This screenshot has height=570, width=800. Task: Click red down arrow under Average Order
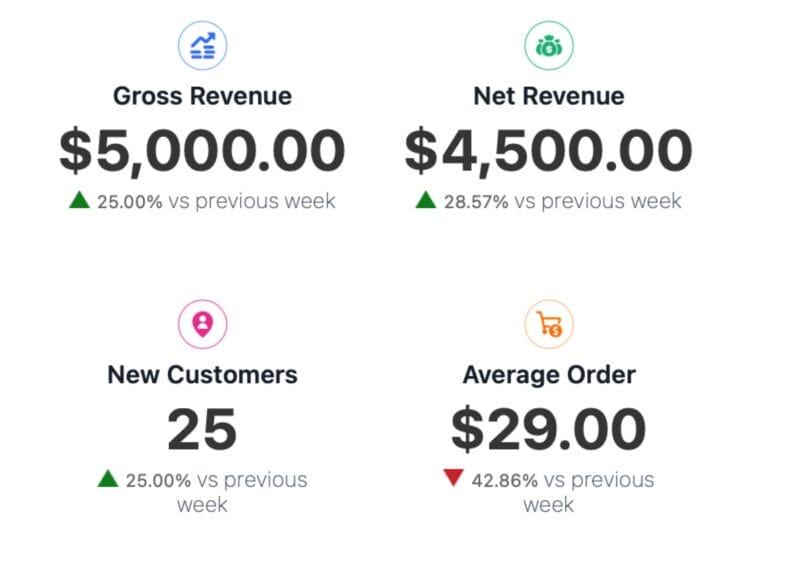[453, 479]
